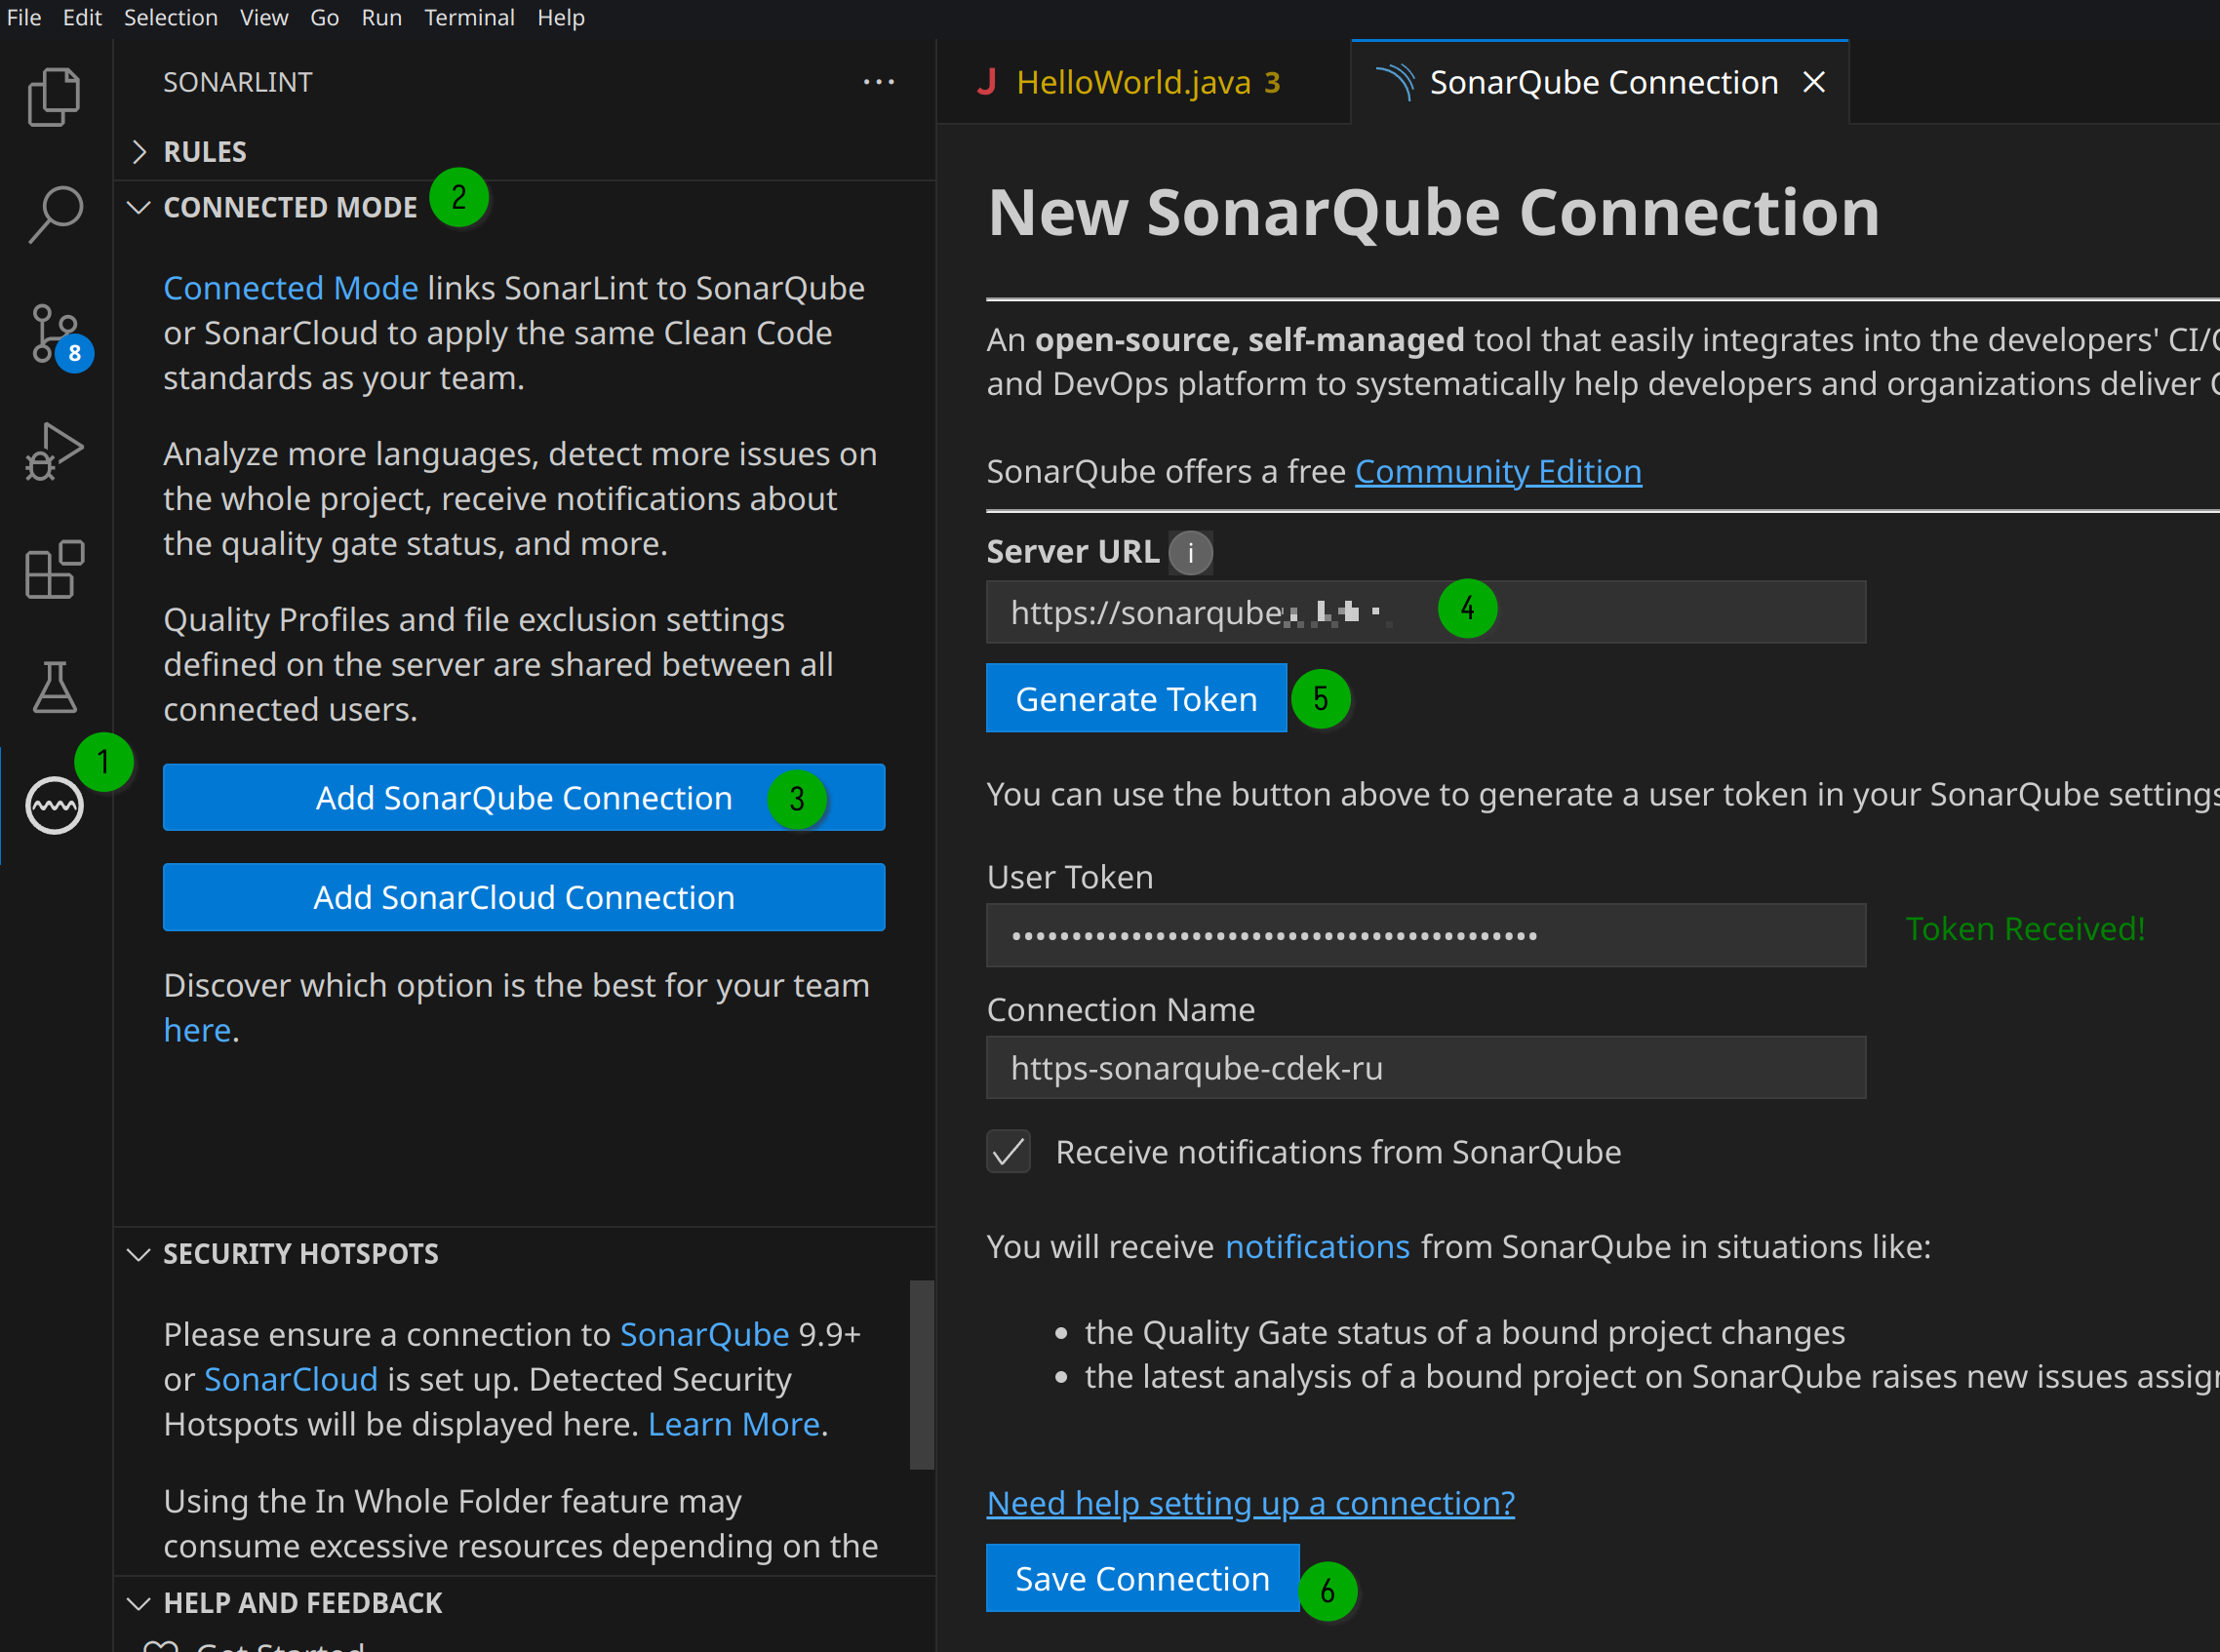This screenshot has width=2220, height=1652.
Task: Click the SONARLINT panel title
Action: 238,82
